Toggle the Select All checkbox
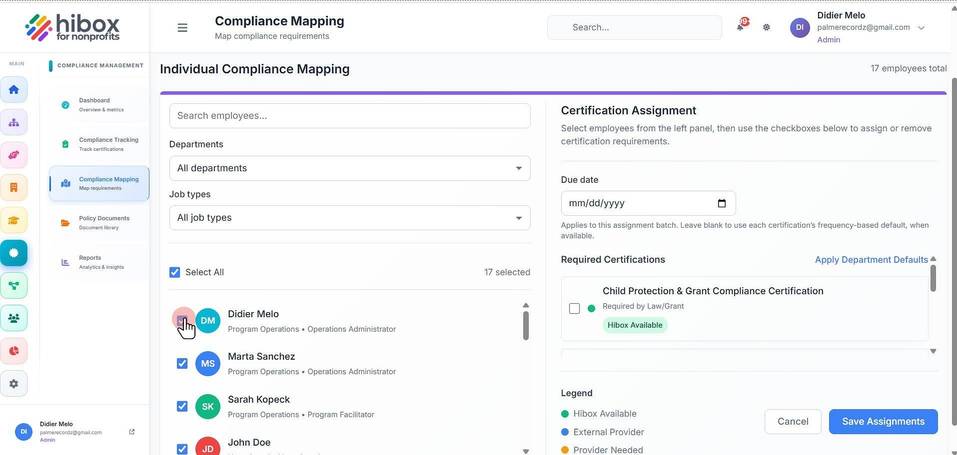This screenshot has height=455, width=957. (175, 272)
